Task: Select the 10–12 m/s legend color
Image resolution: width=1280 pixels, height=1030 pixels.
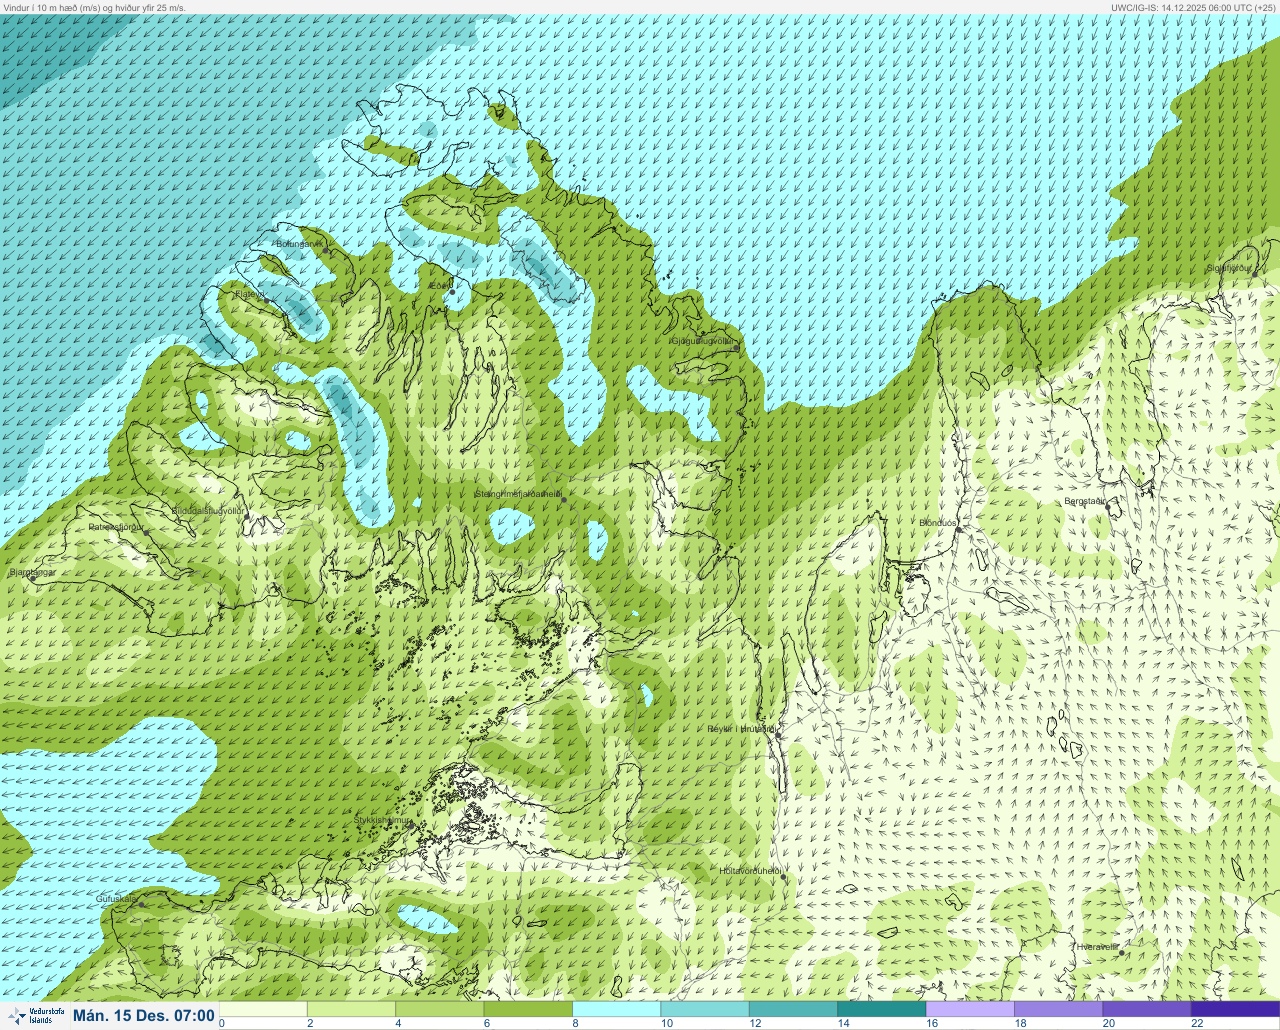Action: coord(704,1009)
